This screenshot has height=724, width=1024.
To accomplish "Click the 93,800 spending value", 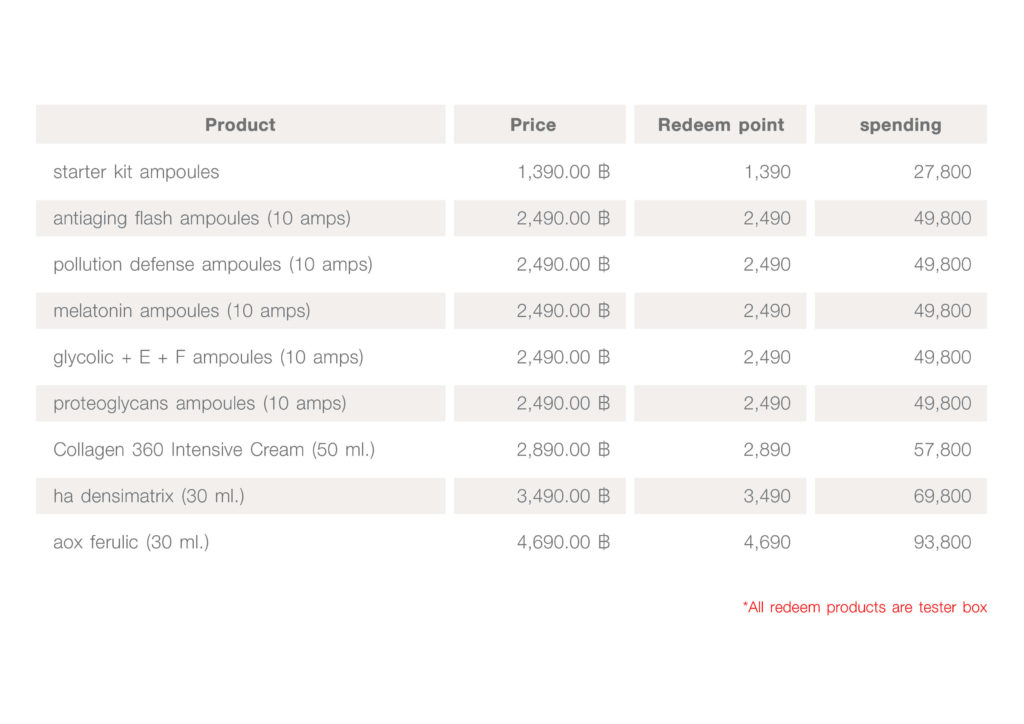I will 942,543.
